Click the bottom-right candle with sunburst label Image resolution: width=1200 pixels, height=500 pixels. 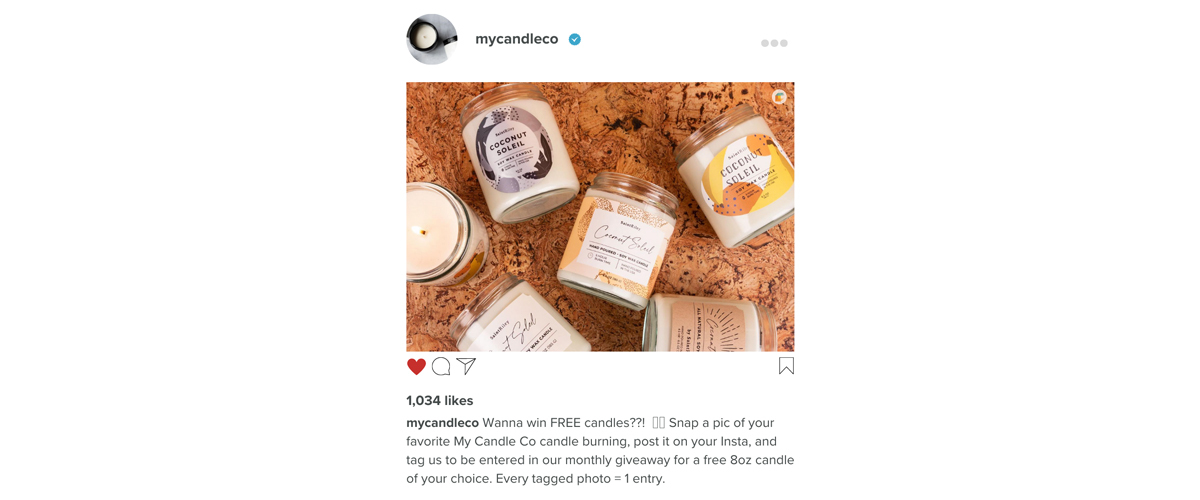(712, 322)
